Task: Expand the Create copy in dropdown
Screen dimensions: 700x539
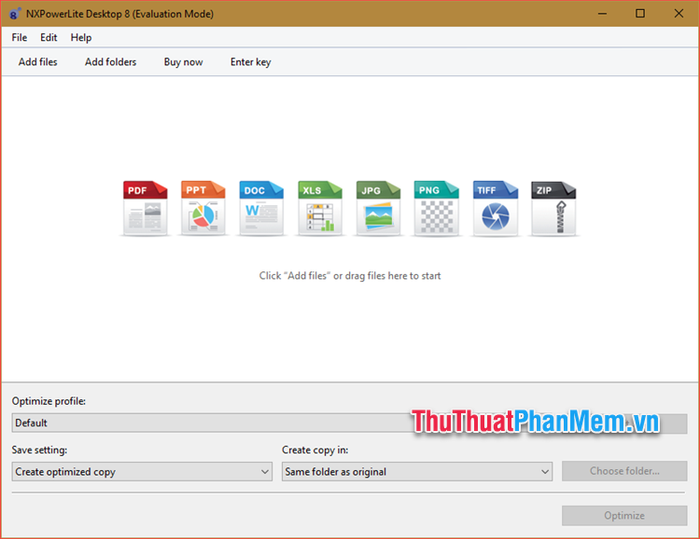Action: [416, 471]
